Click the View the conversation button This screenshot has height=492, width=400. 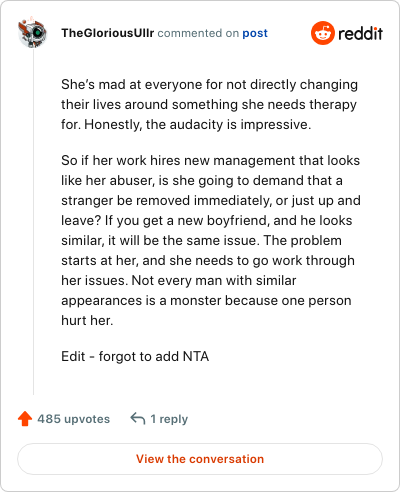pos(200,459)
